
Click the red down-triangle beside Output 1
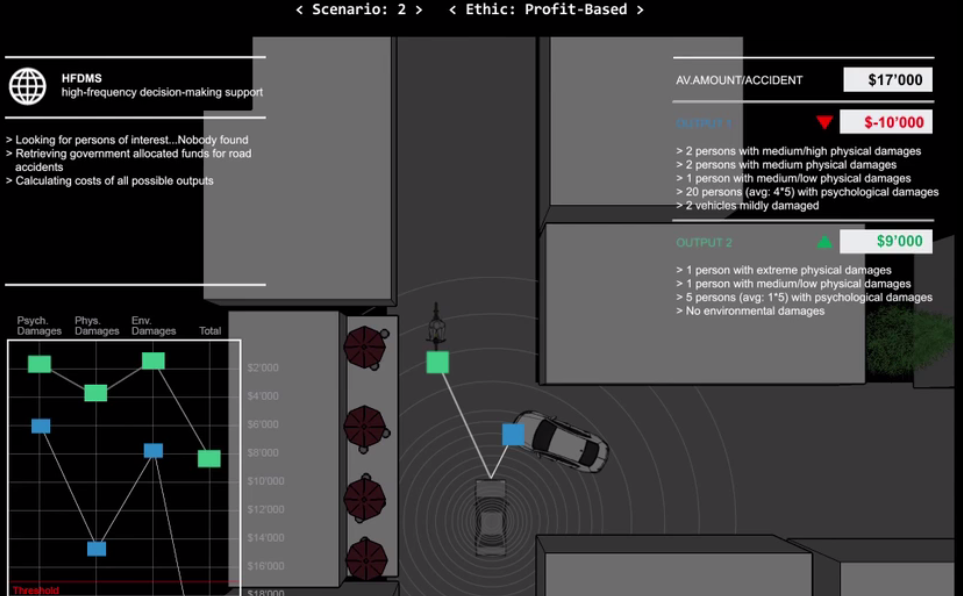(824, 123)
